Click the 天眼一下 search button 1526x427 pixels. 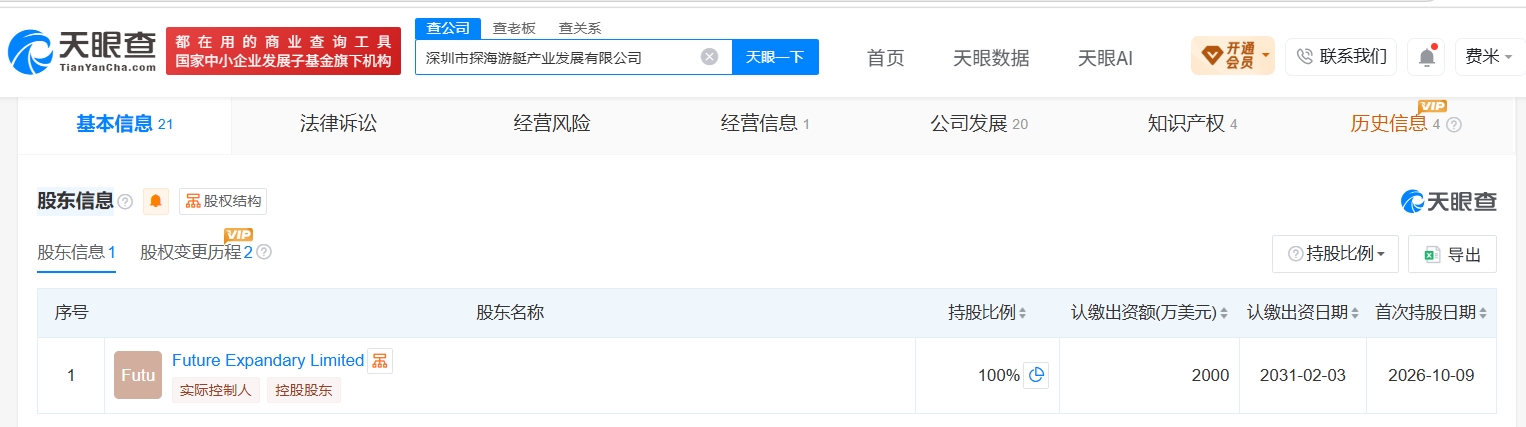(x=775, y=57)
